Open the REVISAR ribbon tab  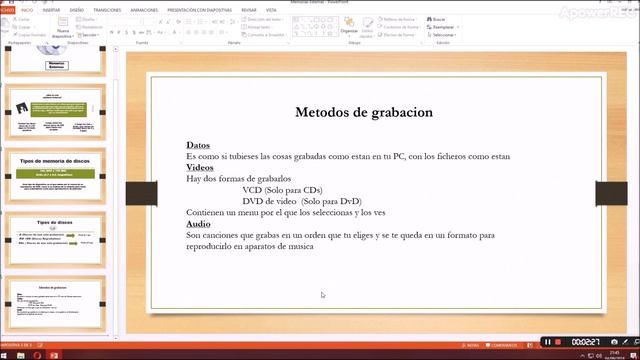pos(249,10)
